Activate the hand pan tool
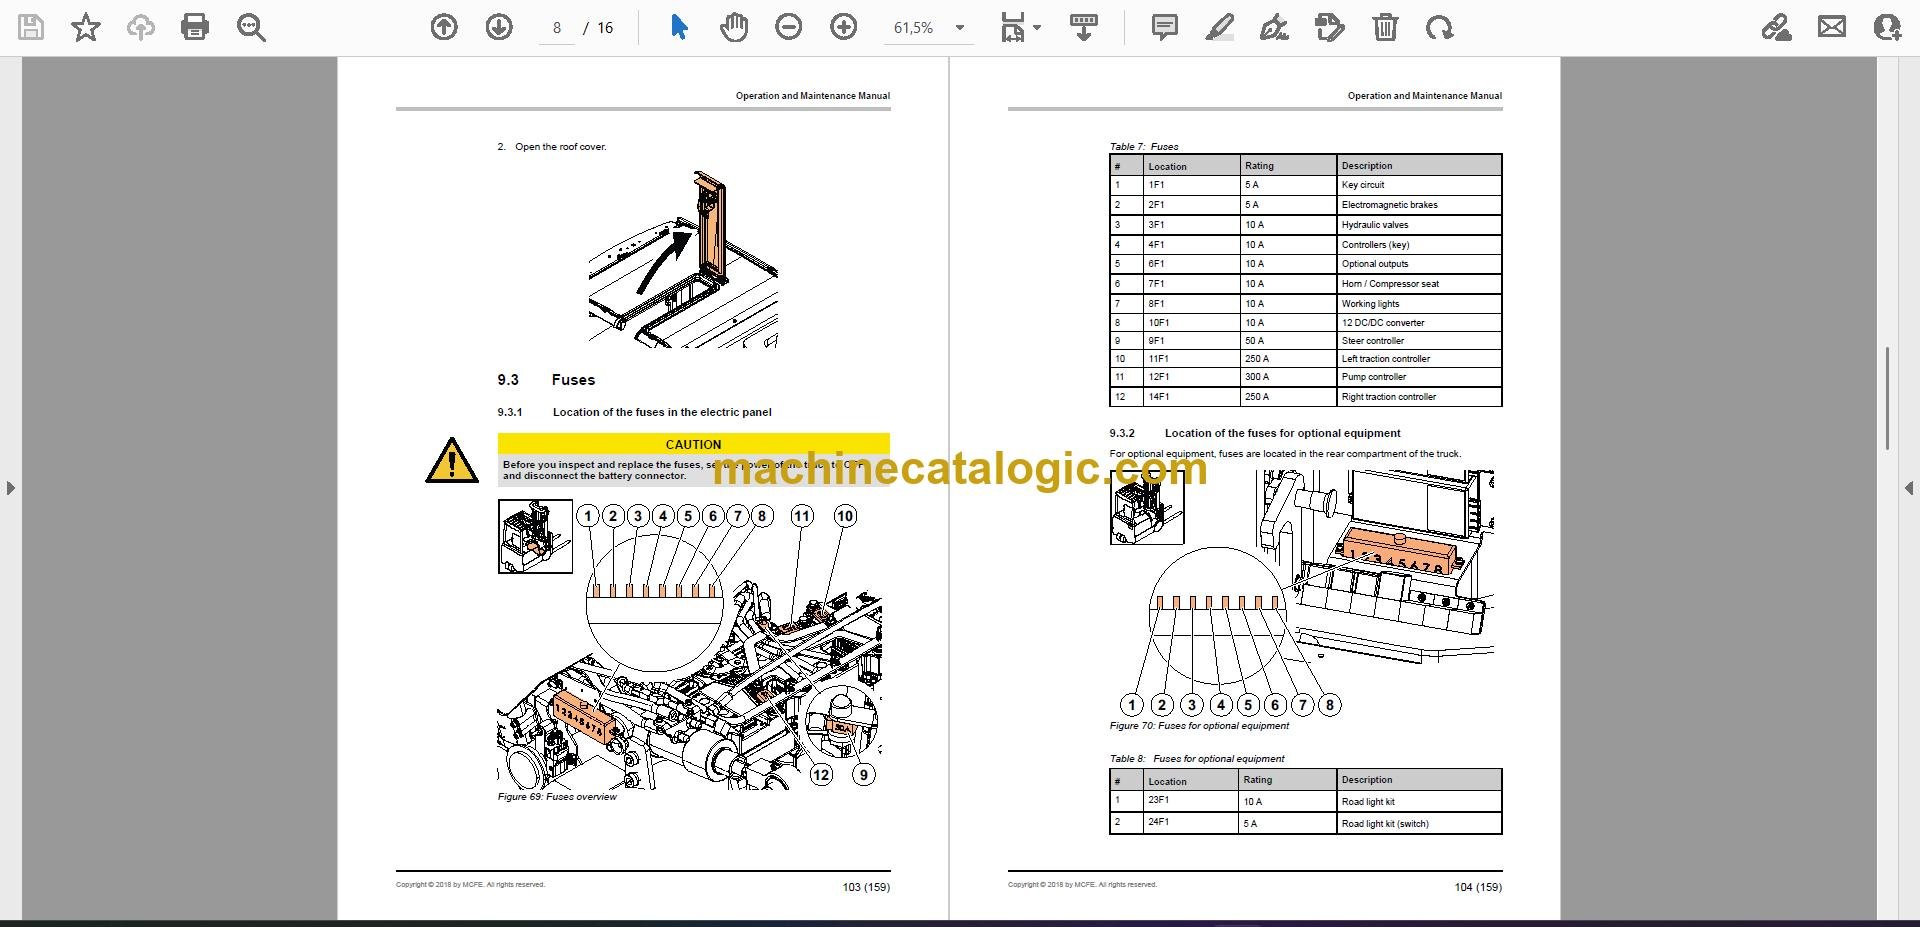Viewport: 1920px width, 927px height. tap(734, 28)
